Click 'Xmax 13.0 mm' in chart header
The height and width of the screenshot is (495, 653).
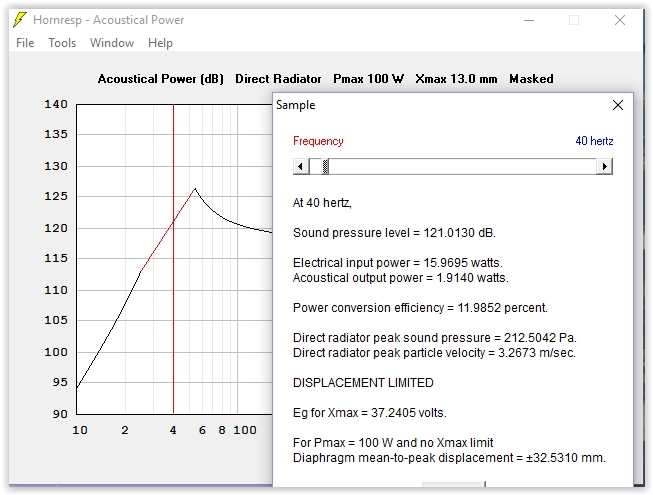tap(456, 79)
